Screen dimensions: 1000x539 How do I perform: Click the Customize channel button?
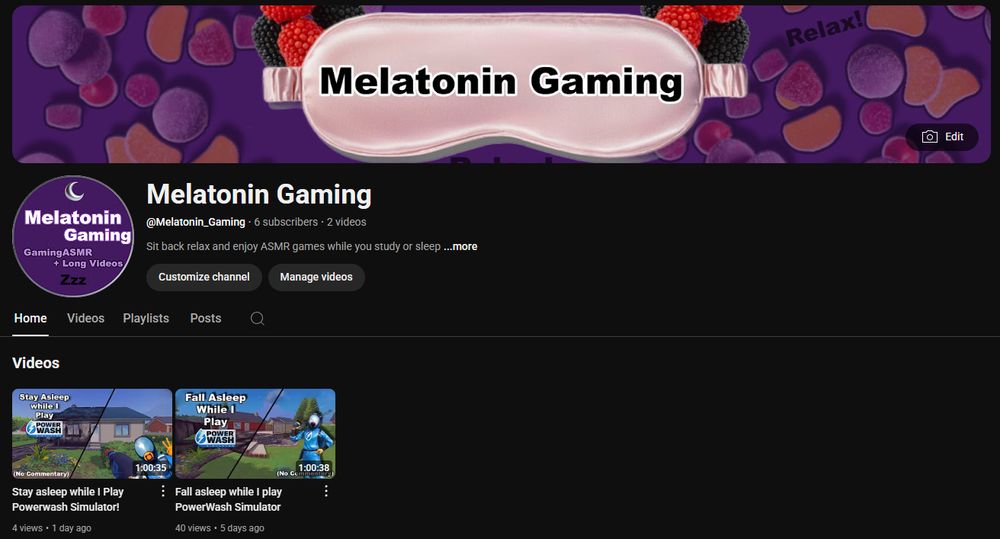click(x=204, y=277)
